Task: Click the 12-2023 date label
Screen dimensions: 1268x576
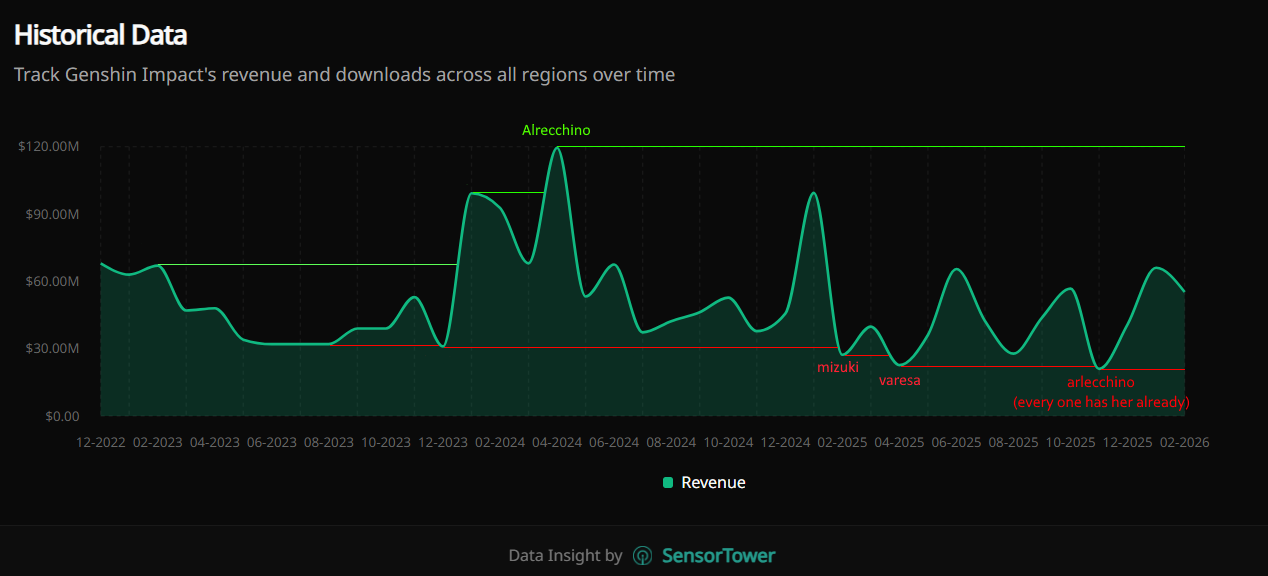Action: click(x=443, y=442)
